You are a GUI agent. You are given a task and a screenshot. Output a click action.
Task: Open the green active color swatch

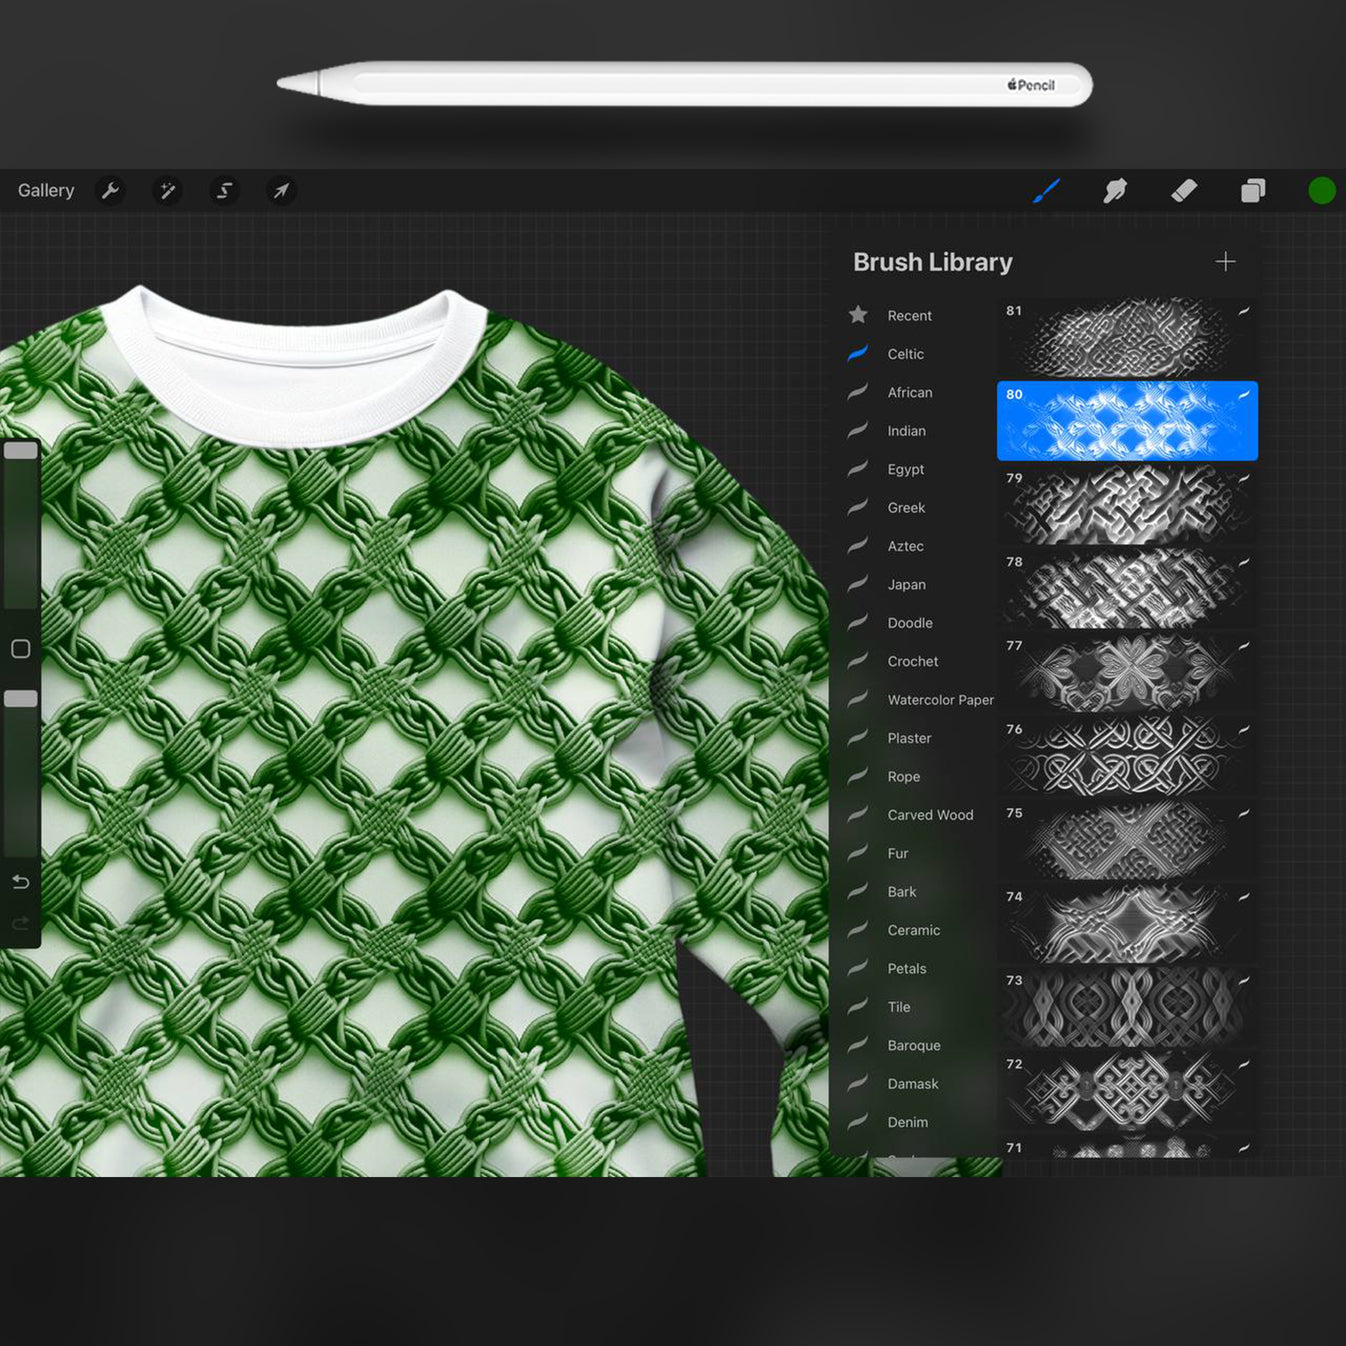pos(1321,190)
